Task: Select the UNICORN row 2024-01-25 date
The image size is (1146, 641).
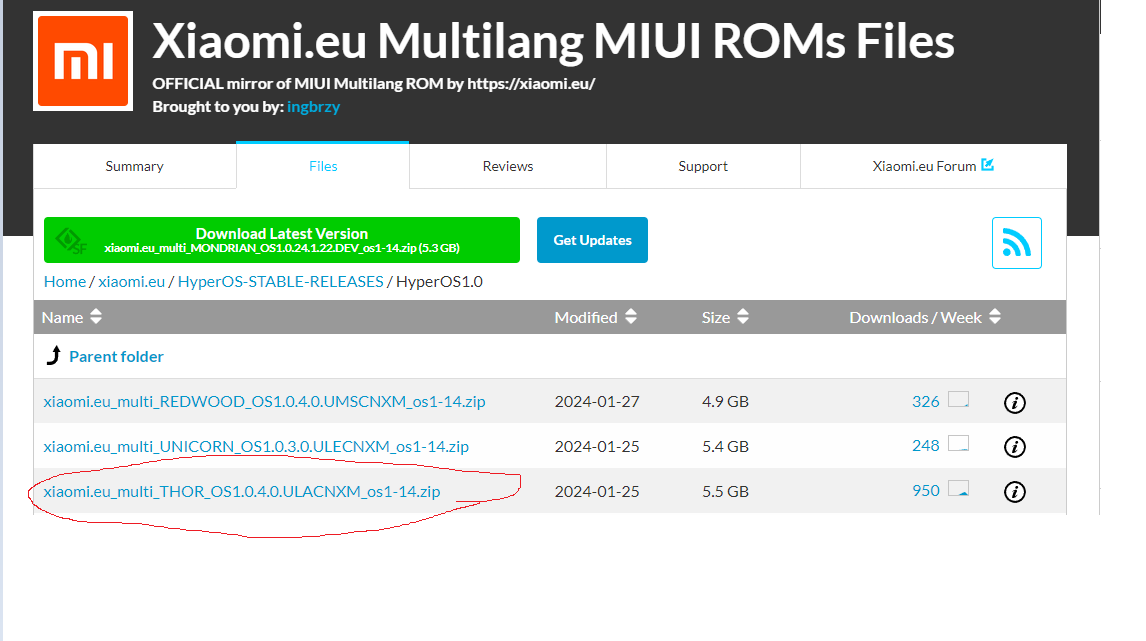Action: (597, 446)
